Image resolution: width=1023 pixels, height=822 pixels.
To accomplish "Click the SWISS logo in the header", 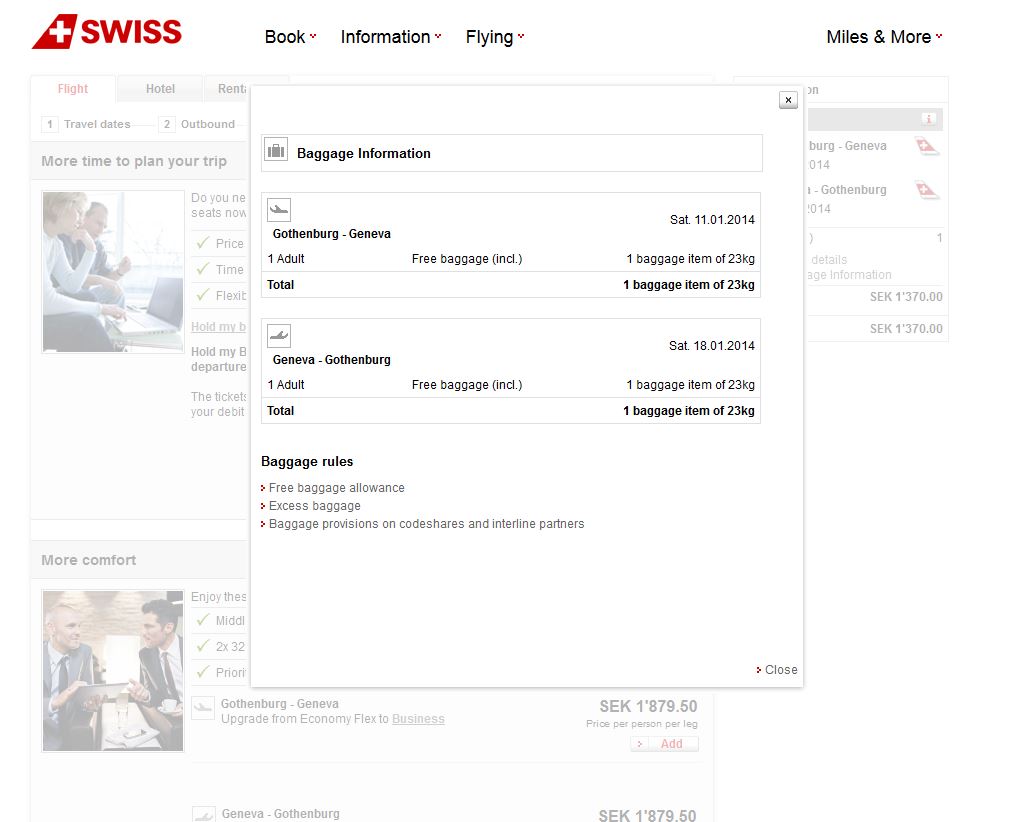I will coord(107,32).
